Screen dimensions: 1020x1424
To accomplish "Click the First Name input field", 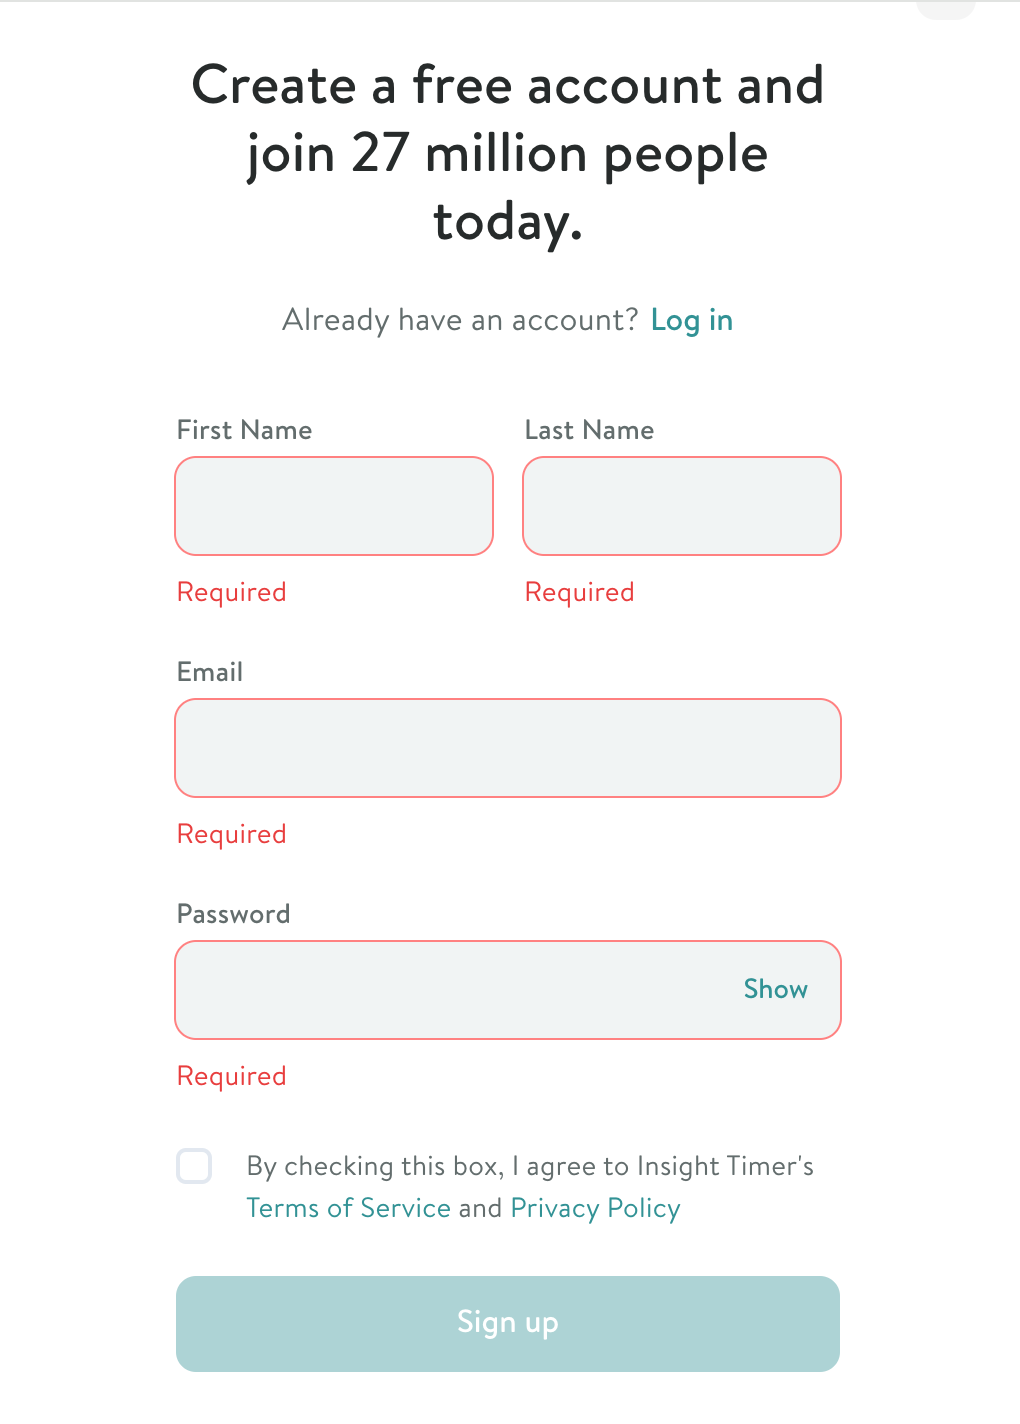I will (x=333, y=505).
